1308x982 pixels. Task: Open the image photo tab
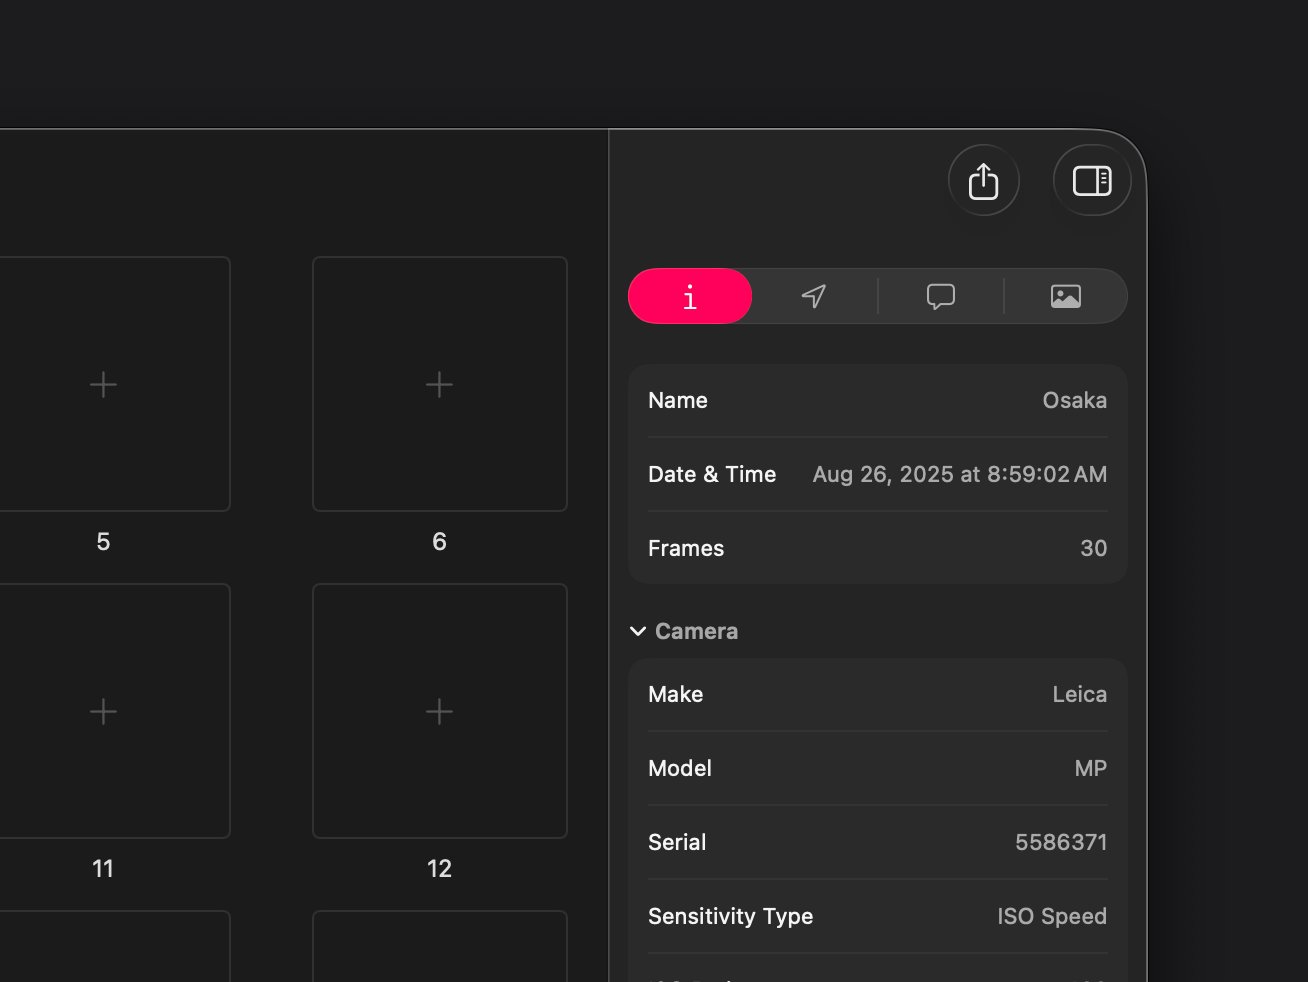point(1065,296)
